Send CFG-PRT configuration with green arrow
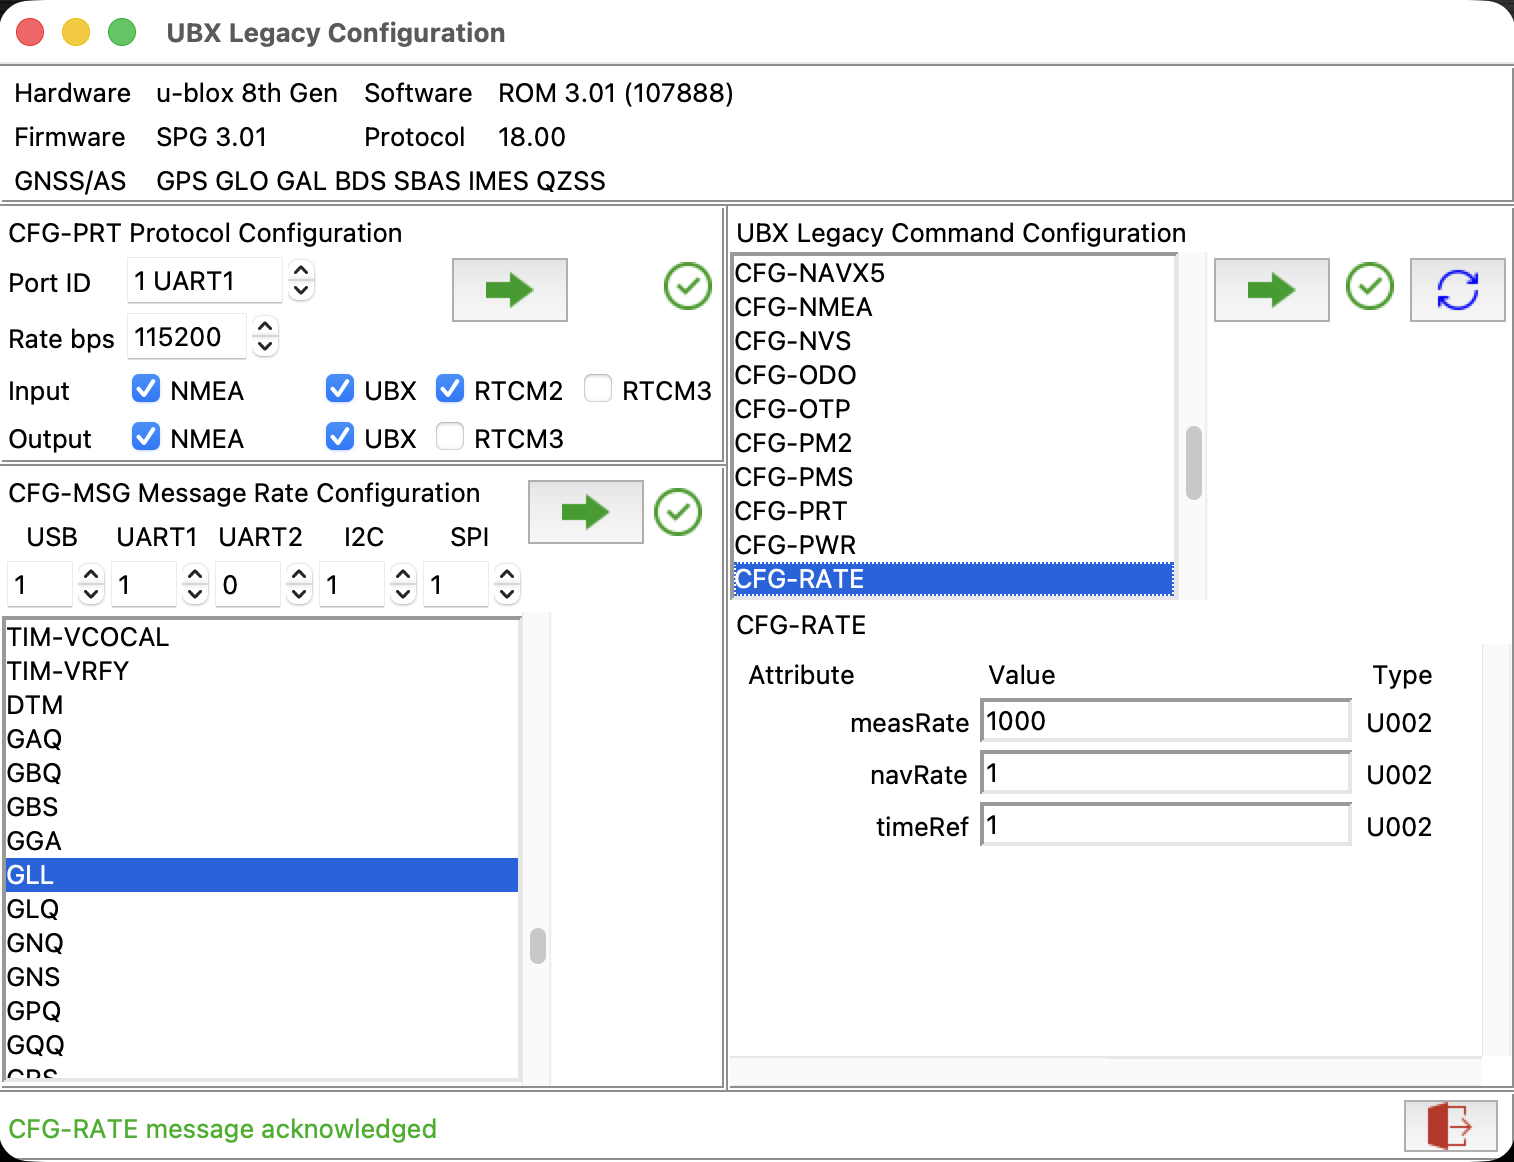Viewport: 1514px width, 1162px height. click(510, 290)
